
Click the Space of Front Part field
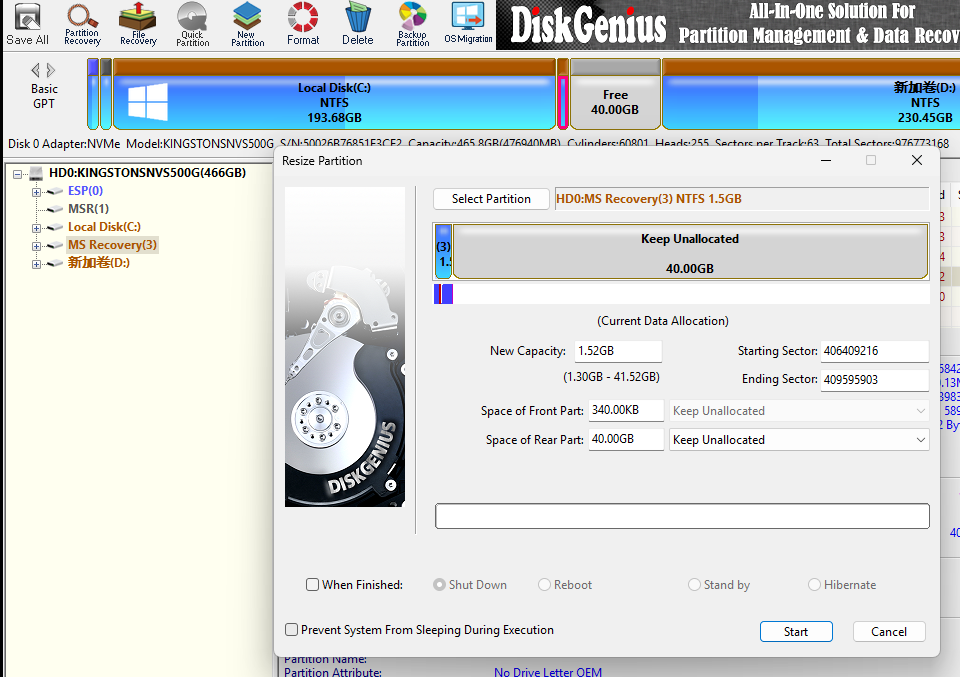[626, 410]
